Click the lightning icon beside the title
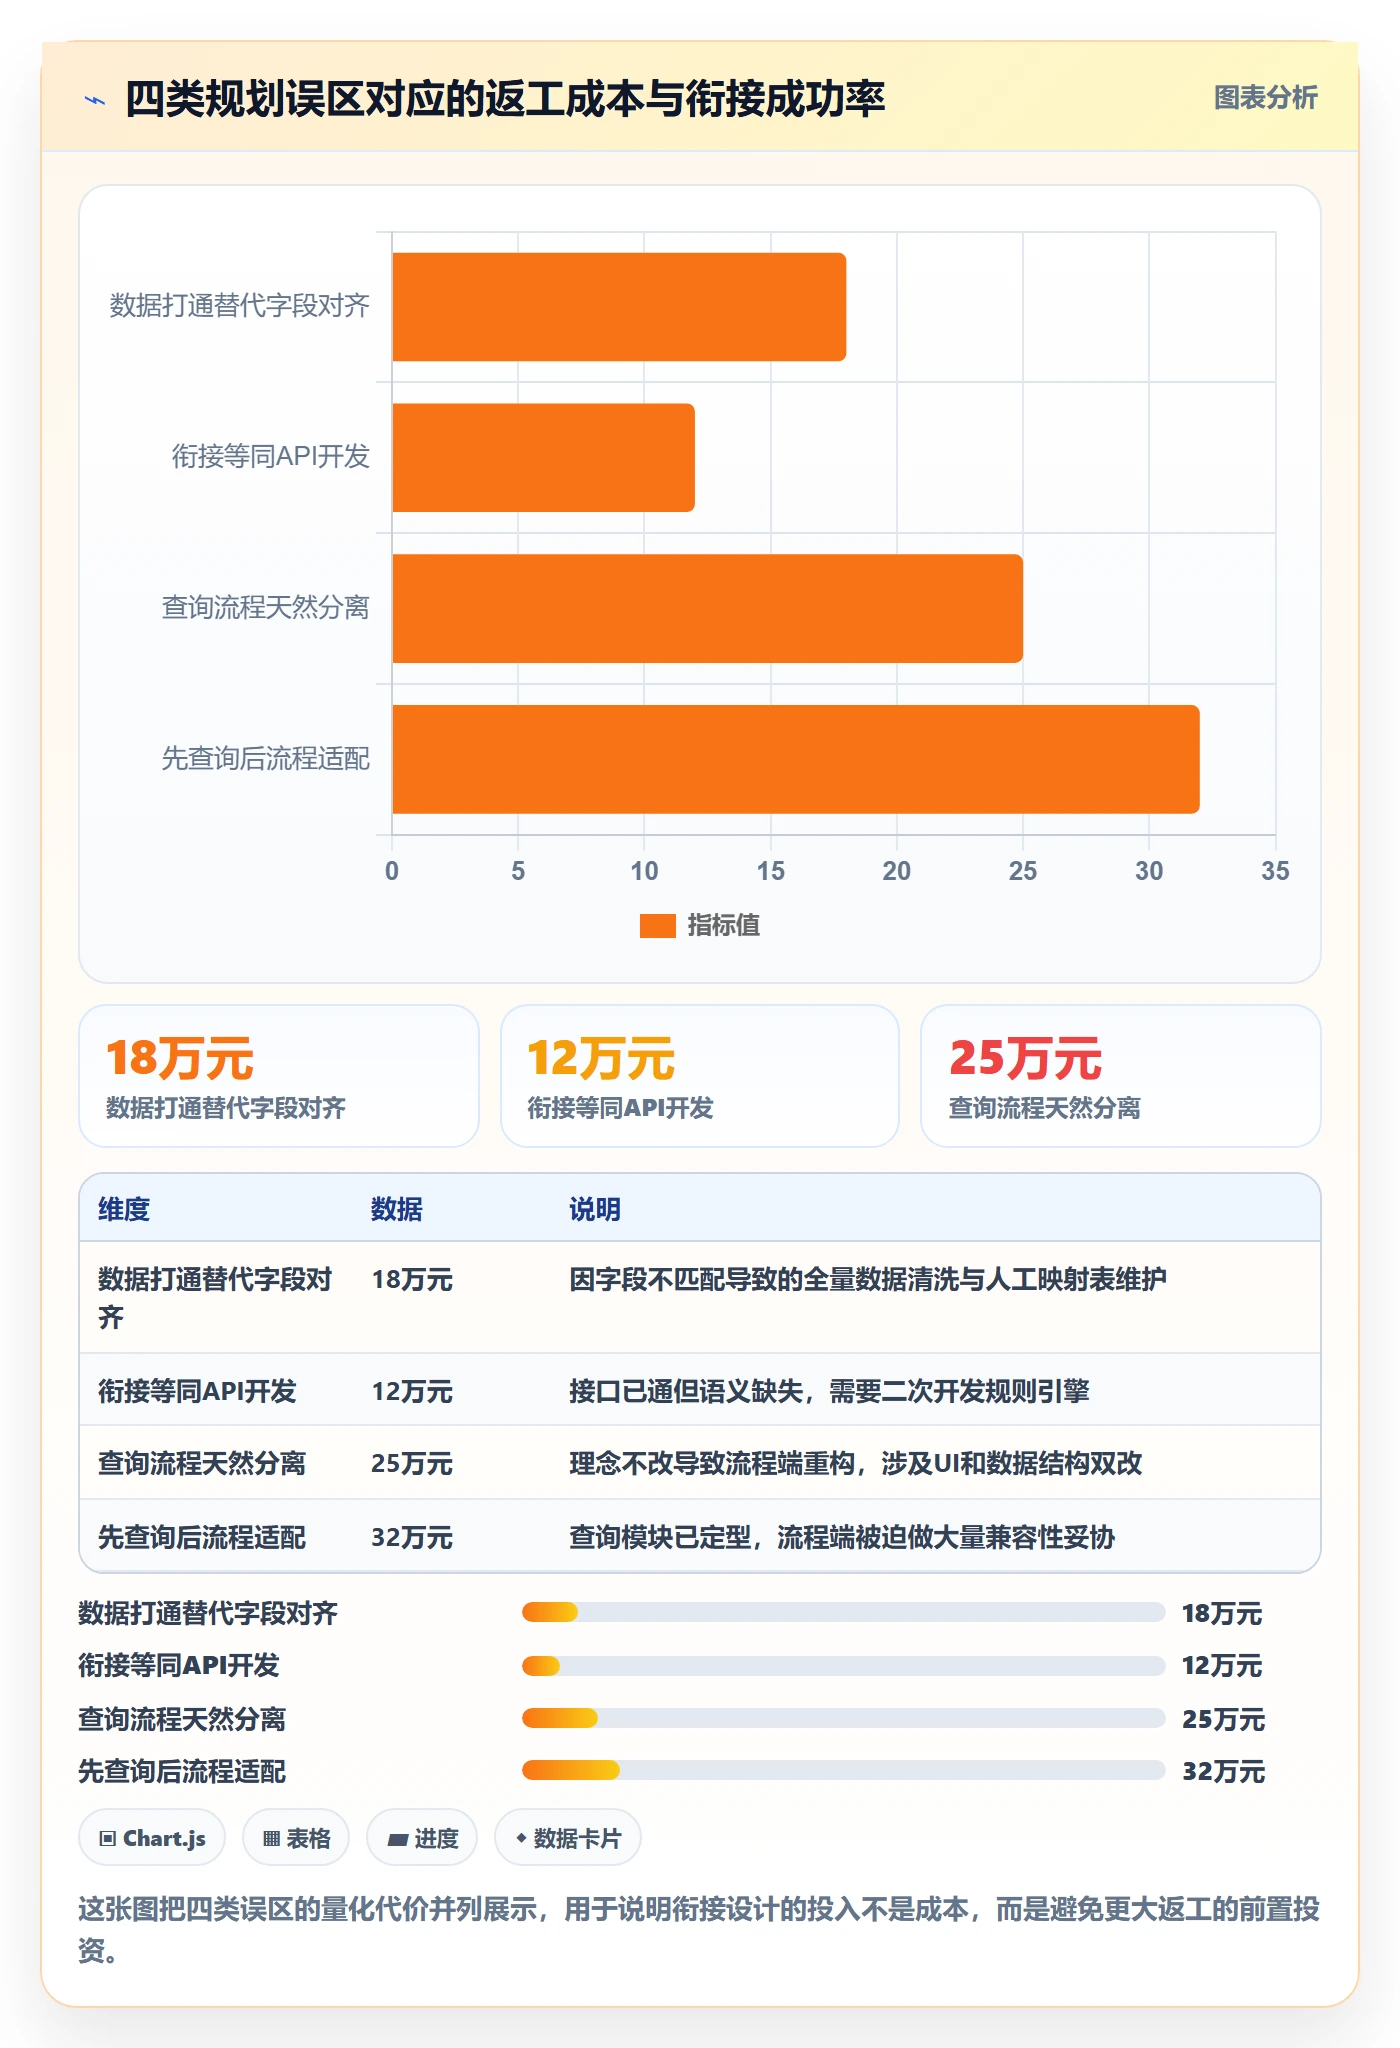The height and width of the screenshot is (2048, 1400). (x=95, y=99)
